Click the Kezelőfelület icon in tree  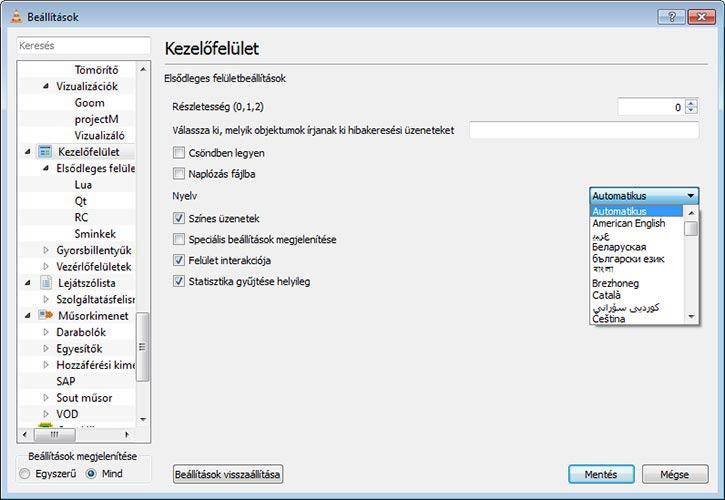pyautogui.click(x=44, y=152)
